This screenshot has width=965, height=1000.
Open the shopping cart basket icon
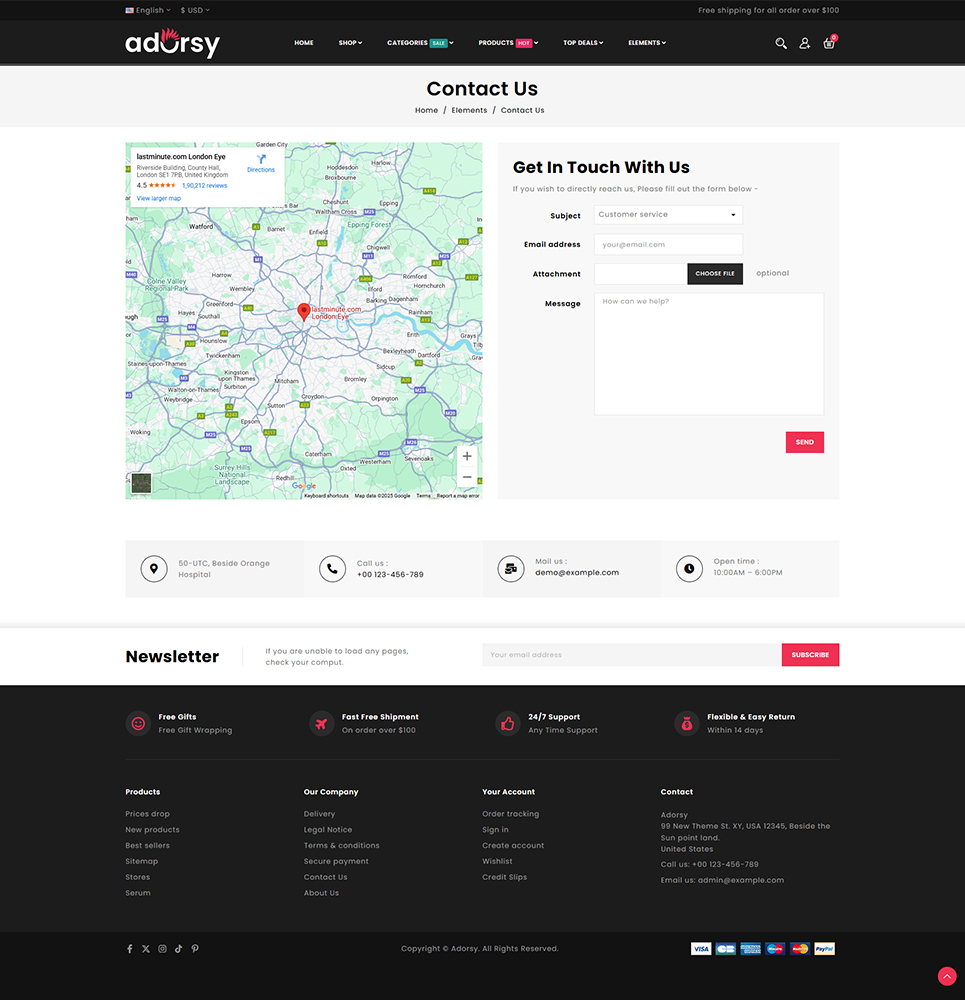(x=829, y=43)
